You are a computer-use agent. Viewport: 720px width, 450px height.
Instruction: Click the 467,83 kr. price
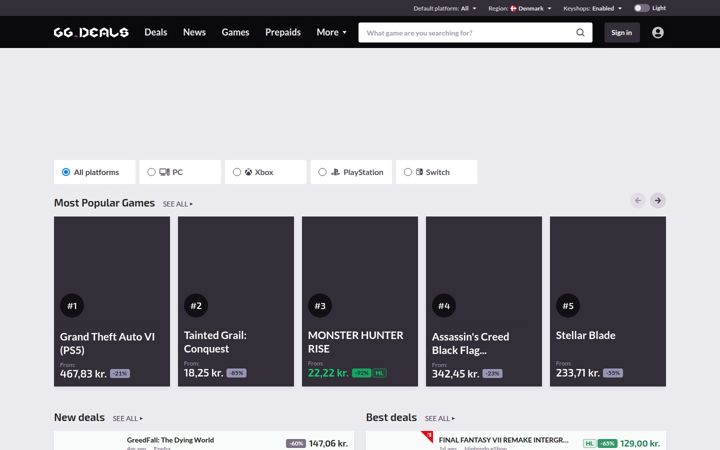(x=83, y=374)
